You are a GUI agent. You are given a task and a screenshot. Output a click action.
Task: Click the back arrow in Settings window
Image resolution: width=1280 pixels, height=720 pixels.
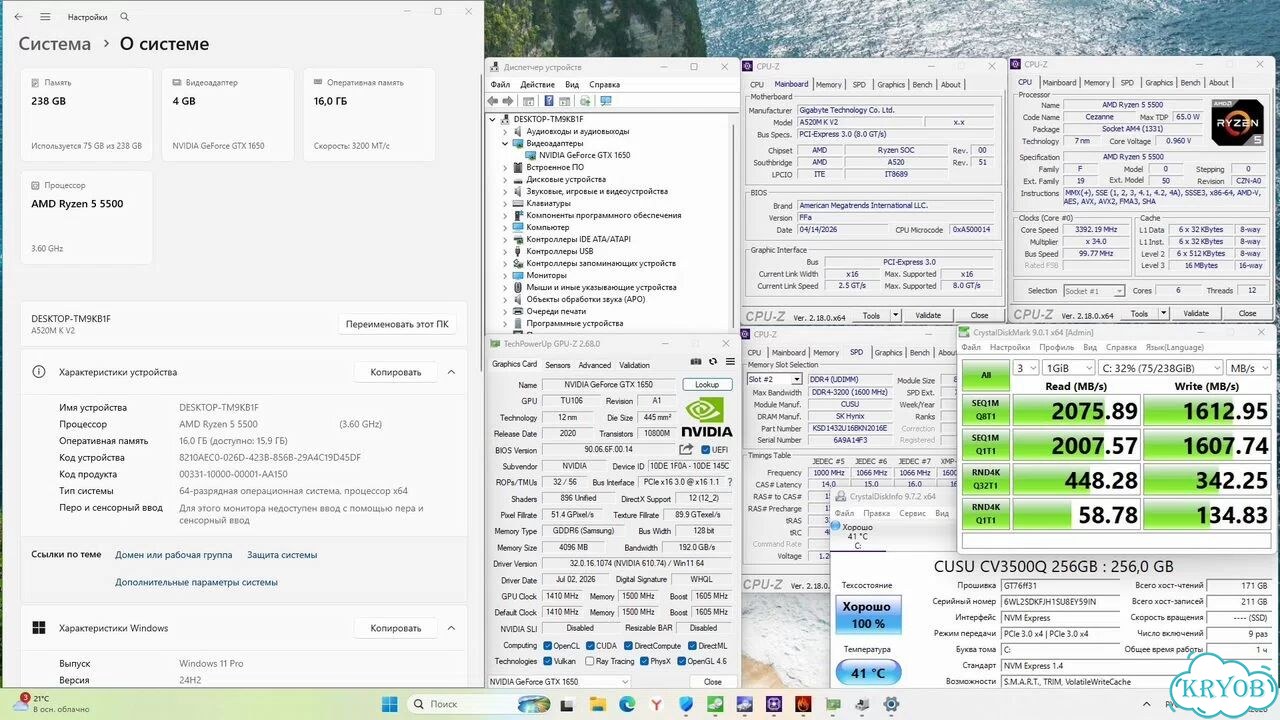(18, 17)
